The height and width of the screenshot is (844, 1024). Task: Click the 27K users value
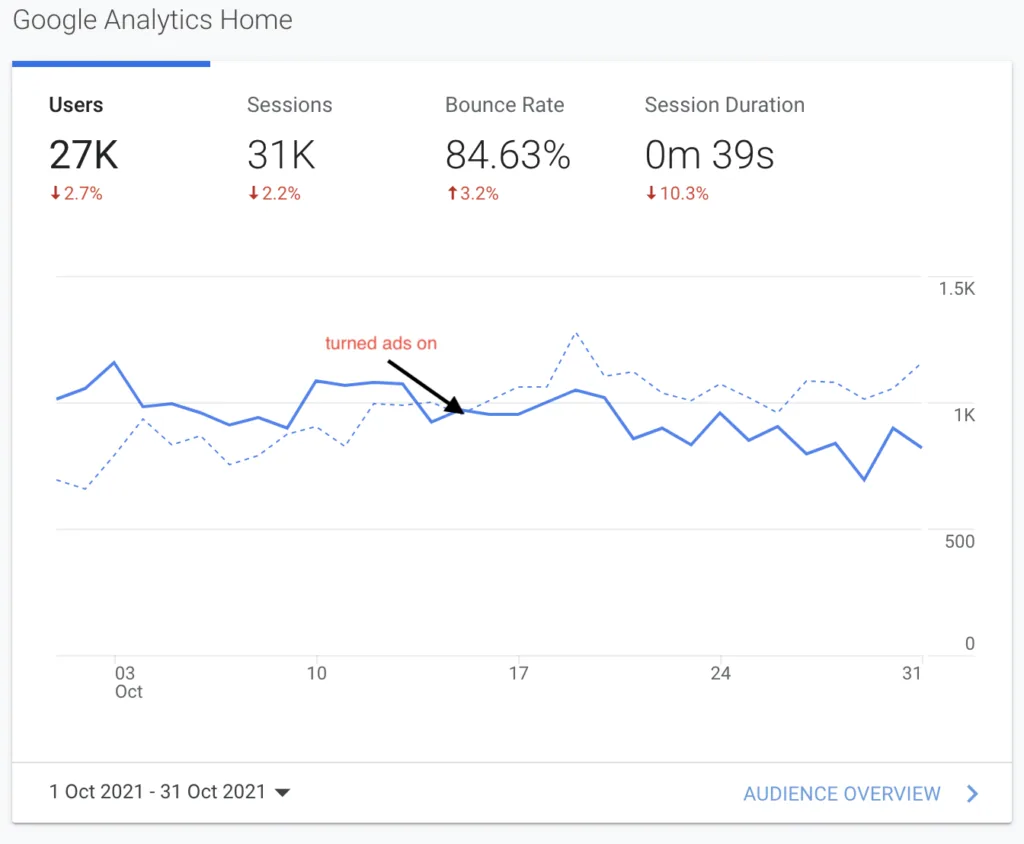(84, 155)
